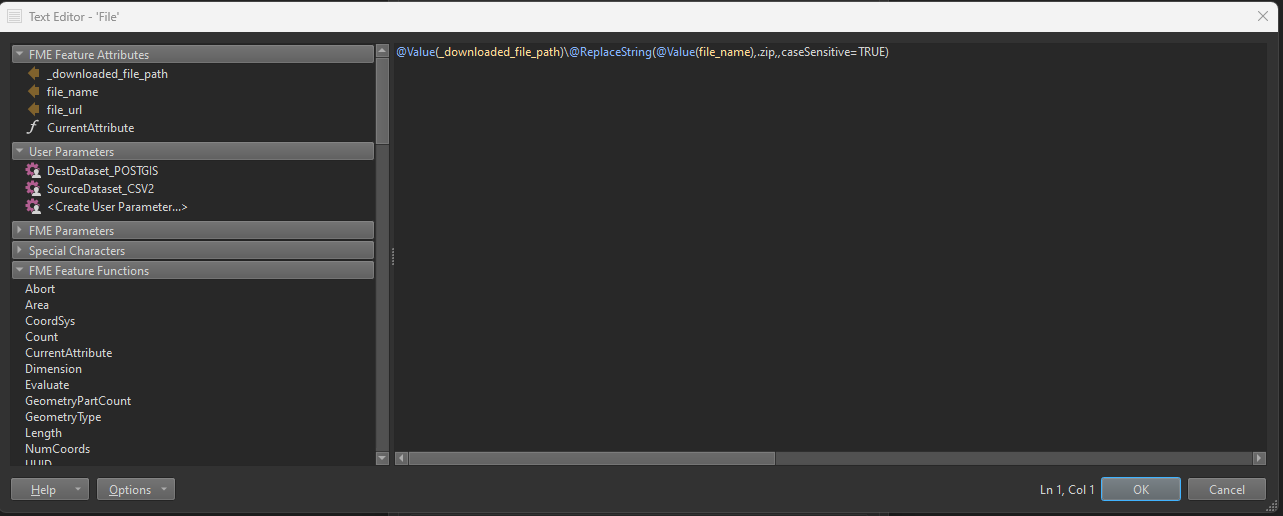Screen dimensions: 1283x516
Task: Click the Ln 1, Col 1 position indicator
Action: (1067, 490)
